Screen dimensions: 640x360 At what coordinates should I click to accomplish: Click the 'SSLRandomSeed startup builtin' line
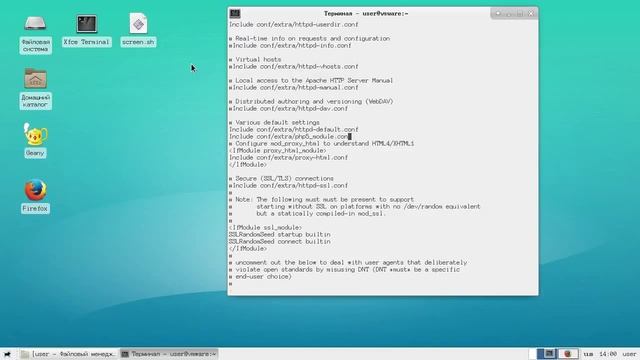[x=280, y=235]
